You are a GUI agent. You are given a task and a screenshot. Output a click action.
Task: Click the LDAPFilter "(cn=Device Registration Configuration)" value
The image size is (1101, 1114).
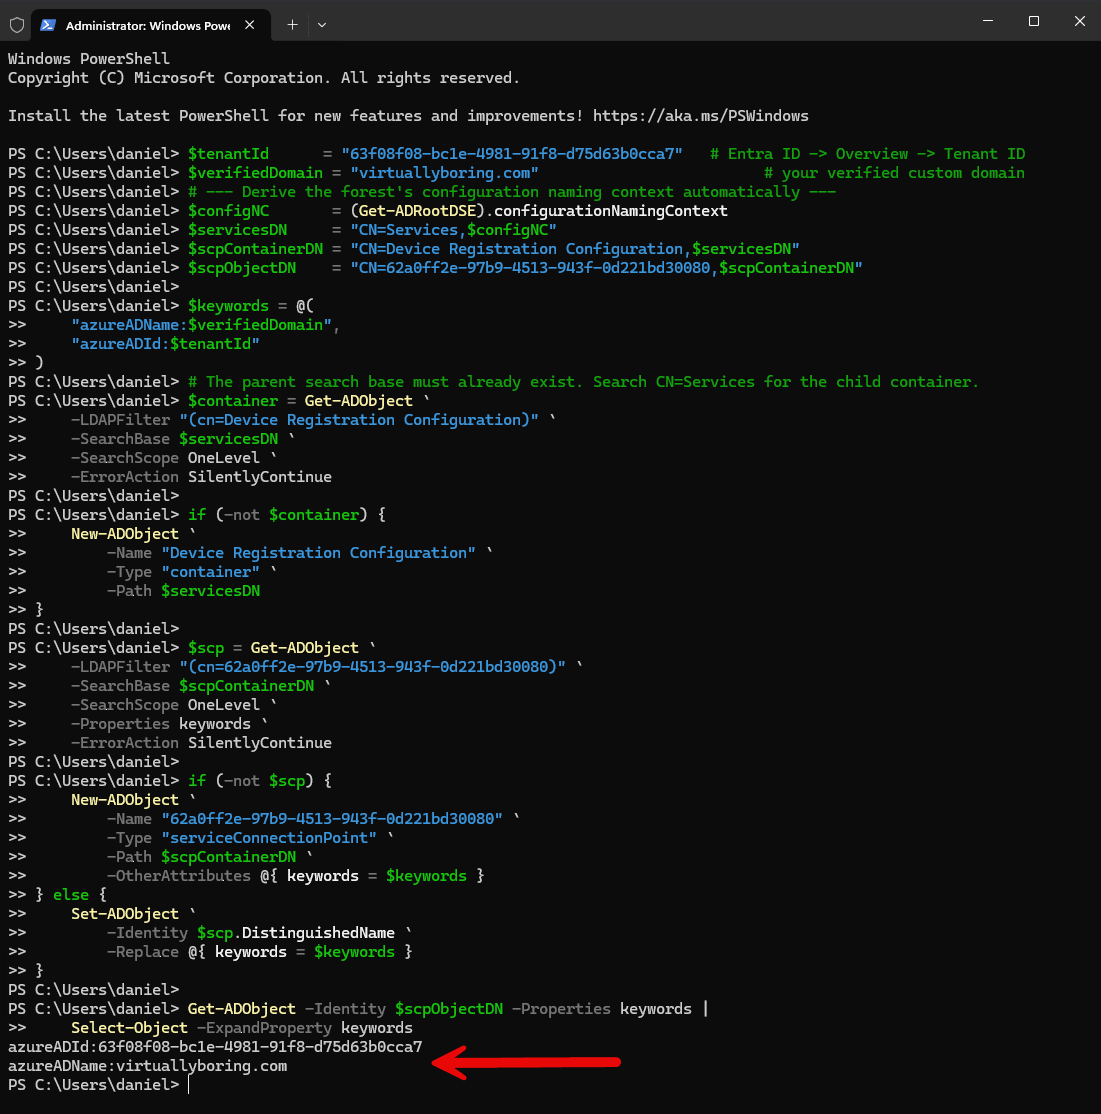pos(359,420)
